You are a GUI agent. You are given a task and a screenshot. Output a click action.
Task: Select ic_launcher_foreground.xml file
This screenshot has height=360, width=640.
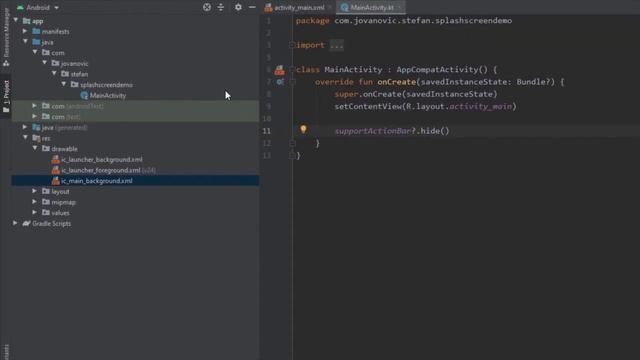pyautogui.click(x=100, y=170)
